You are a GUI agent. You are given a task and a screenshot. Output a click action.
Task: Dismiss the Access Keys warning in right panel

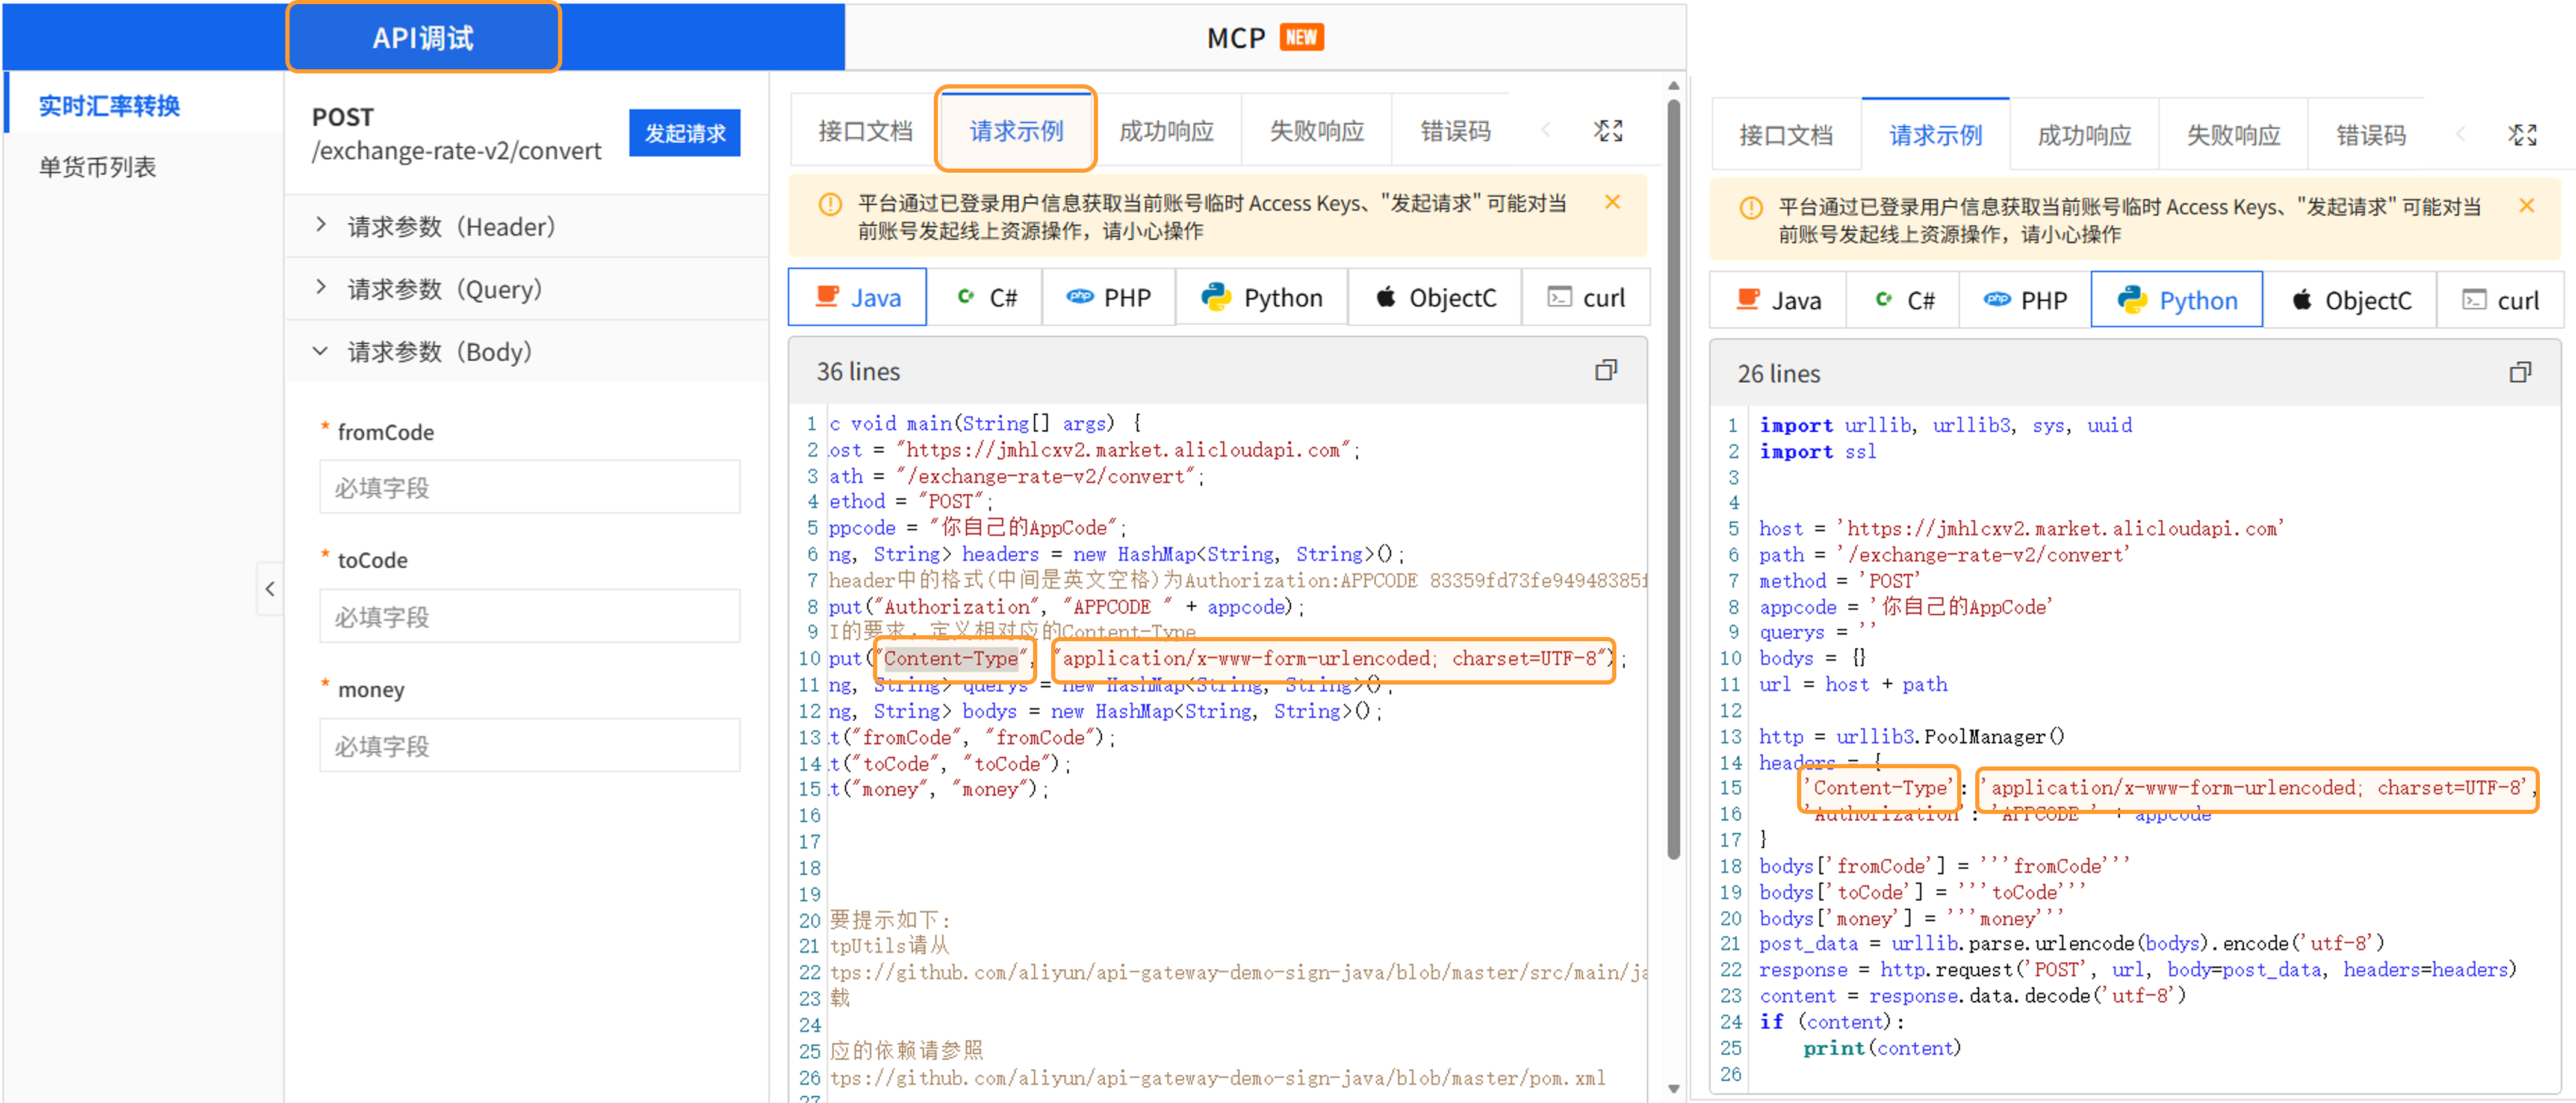point(2526,206)
